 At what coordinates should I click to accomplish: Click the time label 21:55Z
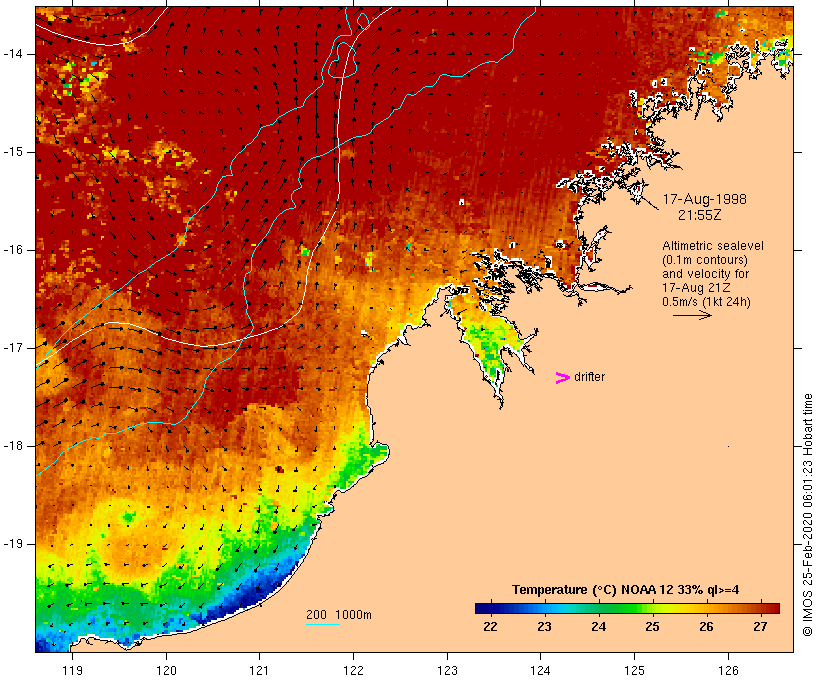(700, 215)
